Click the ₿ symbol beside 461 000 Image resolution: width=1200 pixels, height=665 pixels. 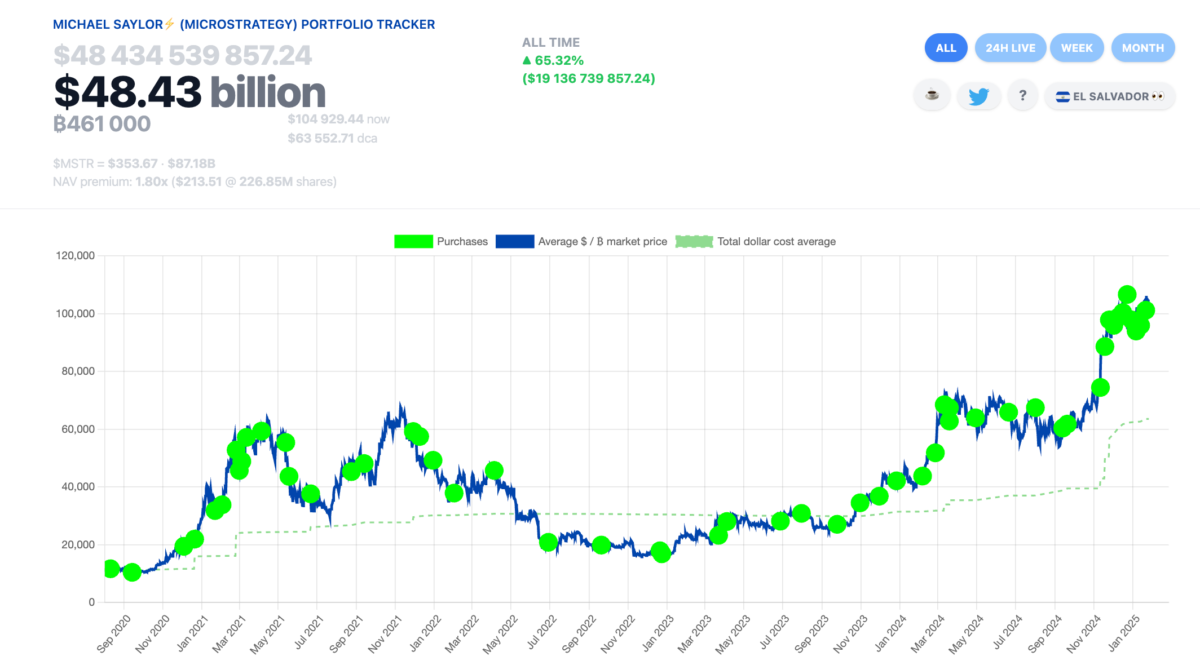pos(60,124)
